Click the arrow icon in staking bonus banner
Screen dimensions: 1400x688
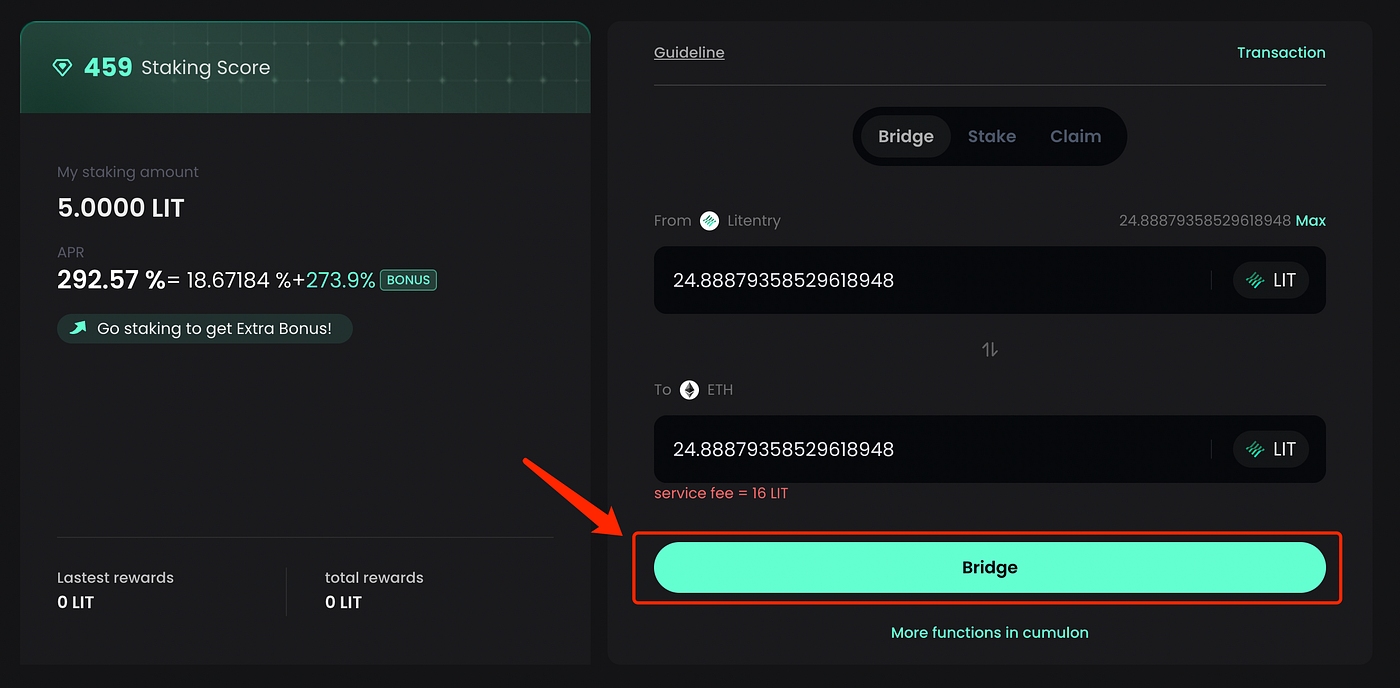click(77, 328)
